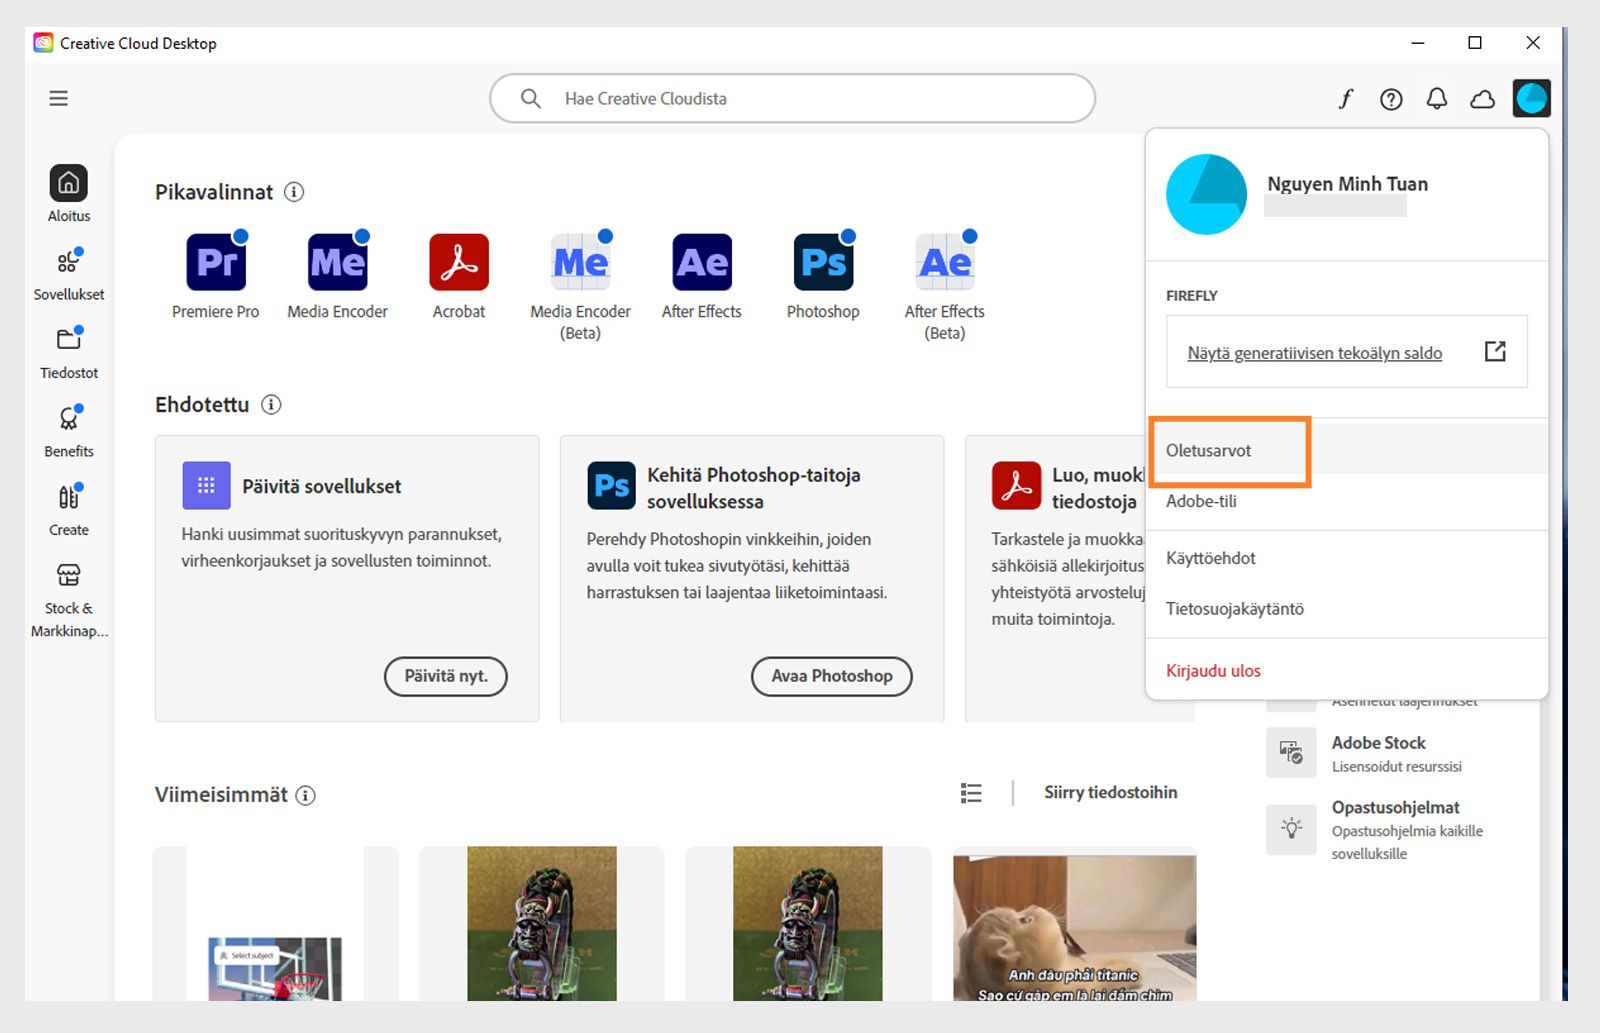Select Kirjaudu ulos to sign out
This screenshot has height=1033, width=1600.
pos(1212,670)
